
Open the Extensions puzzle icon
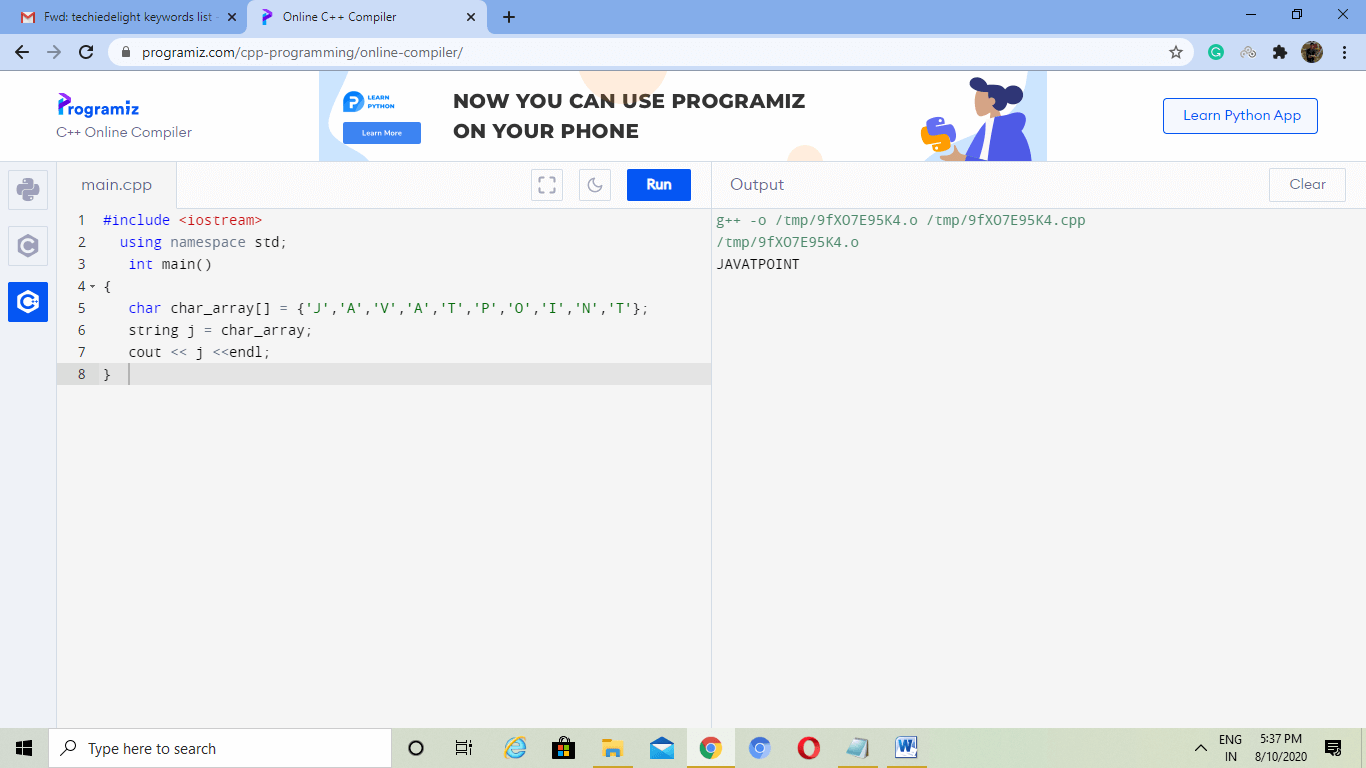pyautogui.click(x=1280, y=52)
